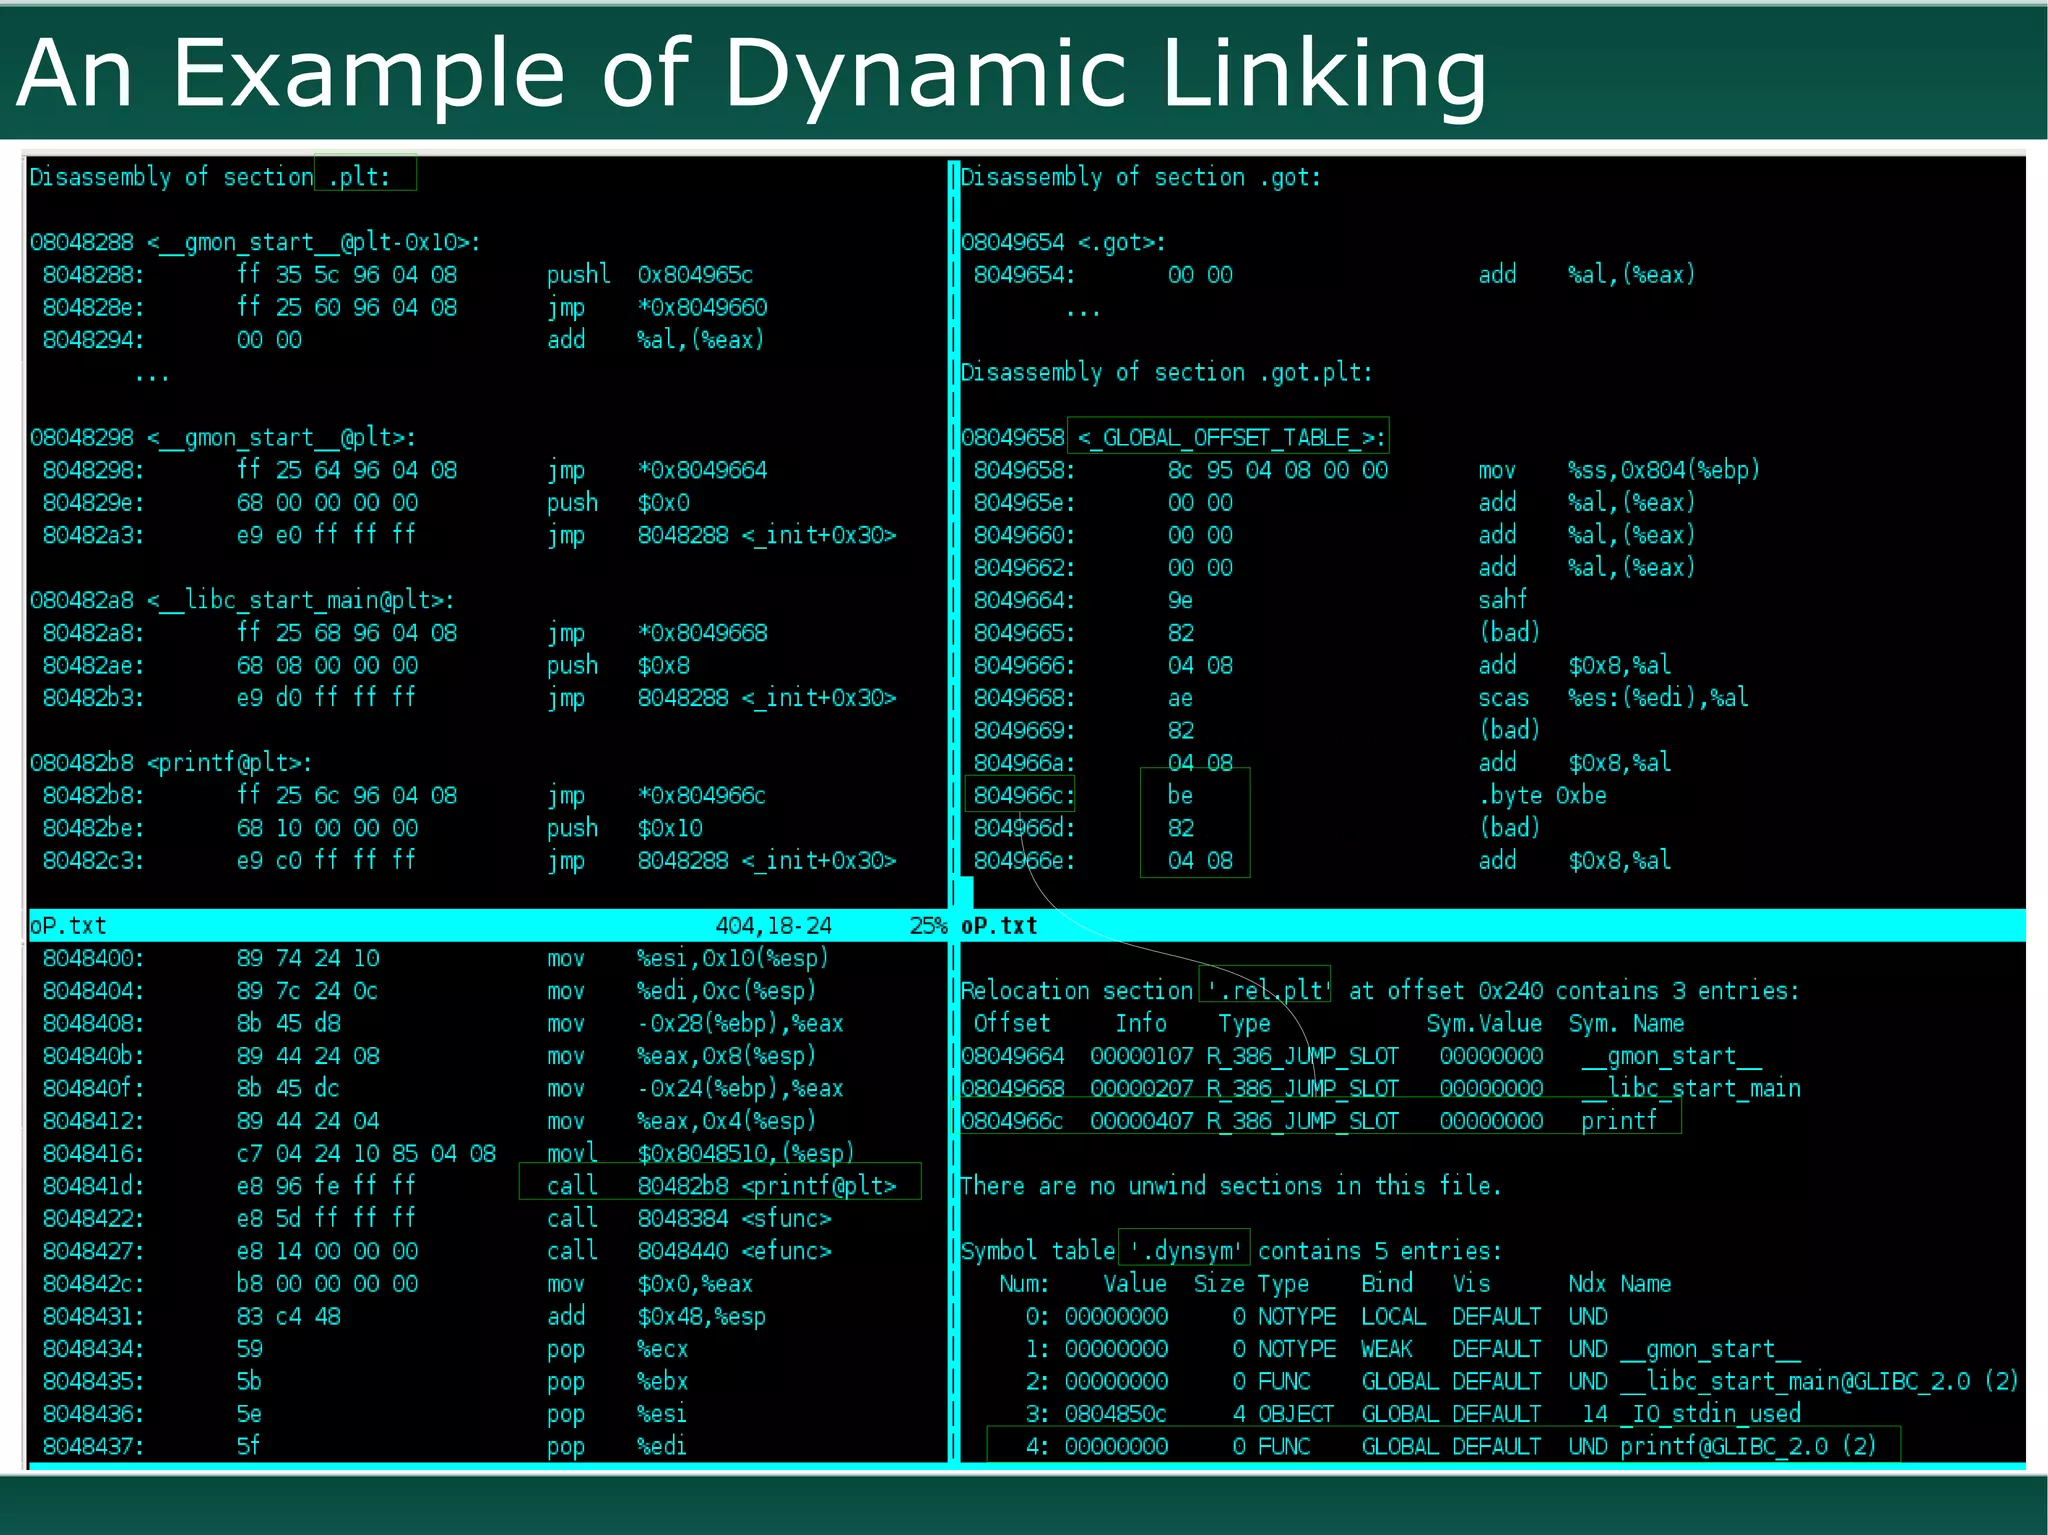The width and height of the screenshot is (2048, 1535).
Task: Click the 'printf' name in the relocation table
Action: pyautogui.click(x=1619, y=1120)
